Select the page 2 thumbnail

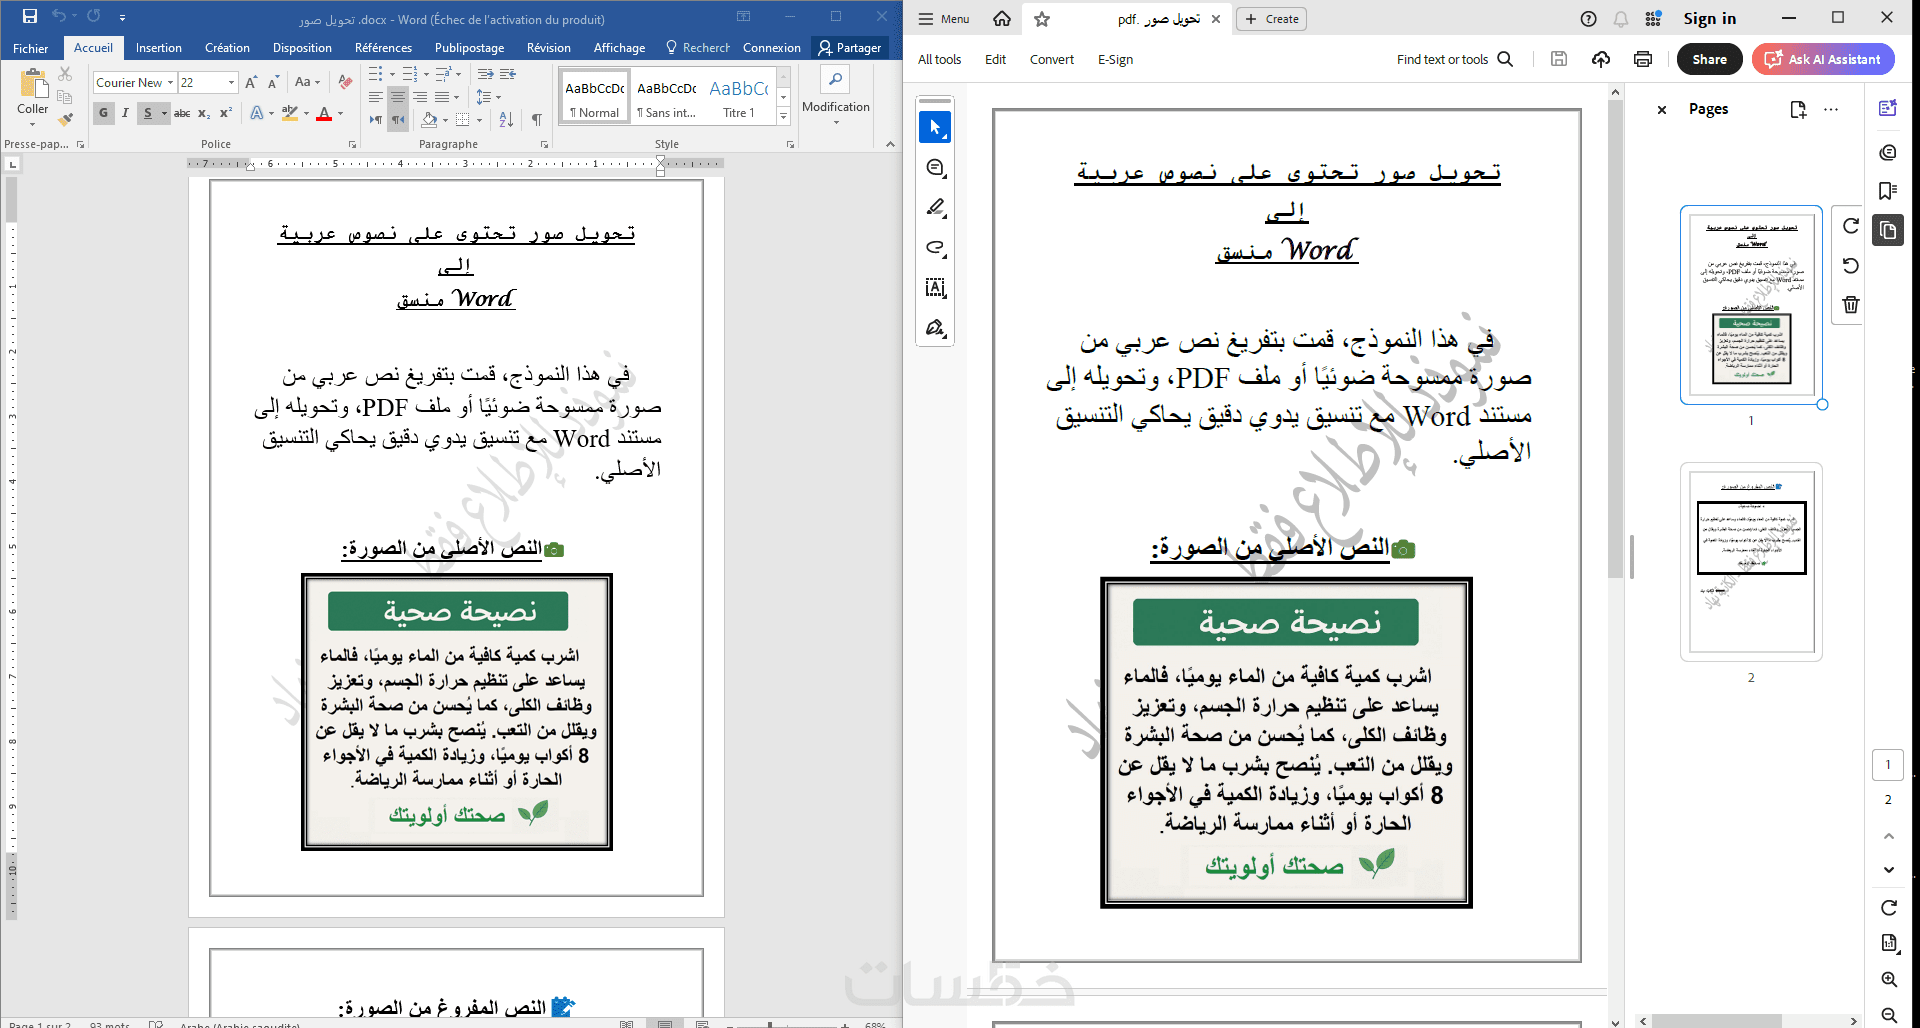[x=1751, y=562]
